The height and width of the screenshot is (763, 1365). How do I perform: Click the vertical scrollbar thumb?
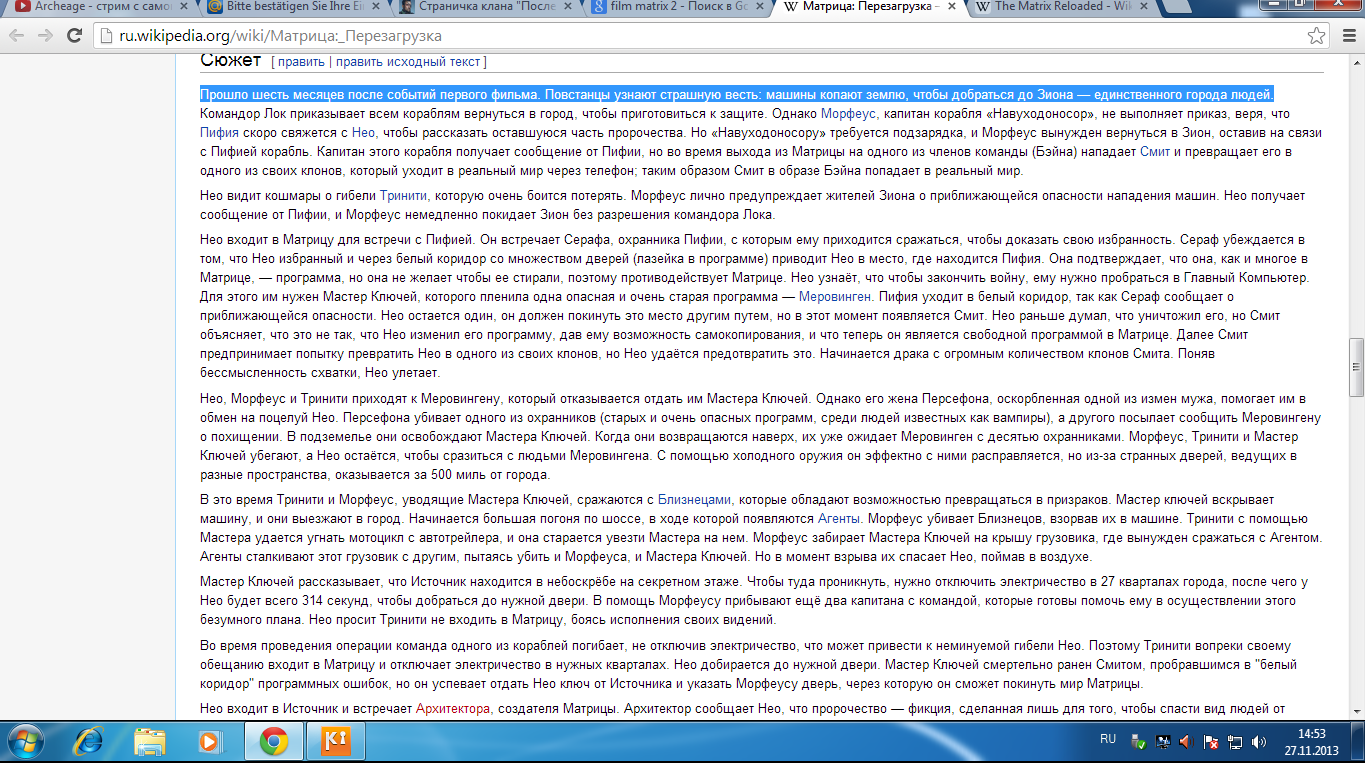[x=1356, y=369]
